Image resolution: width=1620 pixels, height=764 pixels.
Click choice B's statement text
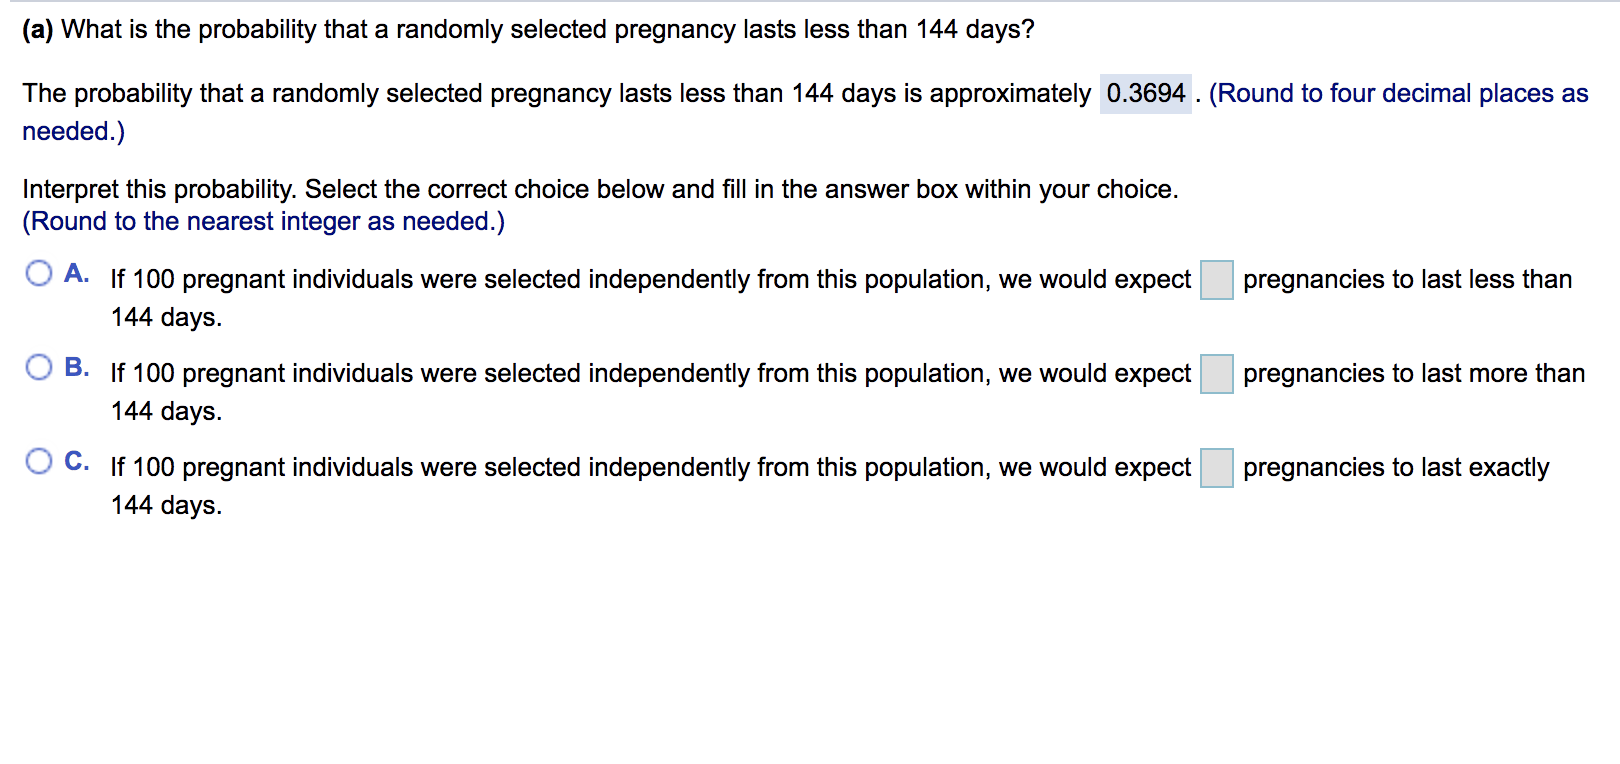tap(650, 374)
